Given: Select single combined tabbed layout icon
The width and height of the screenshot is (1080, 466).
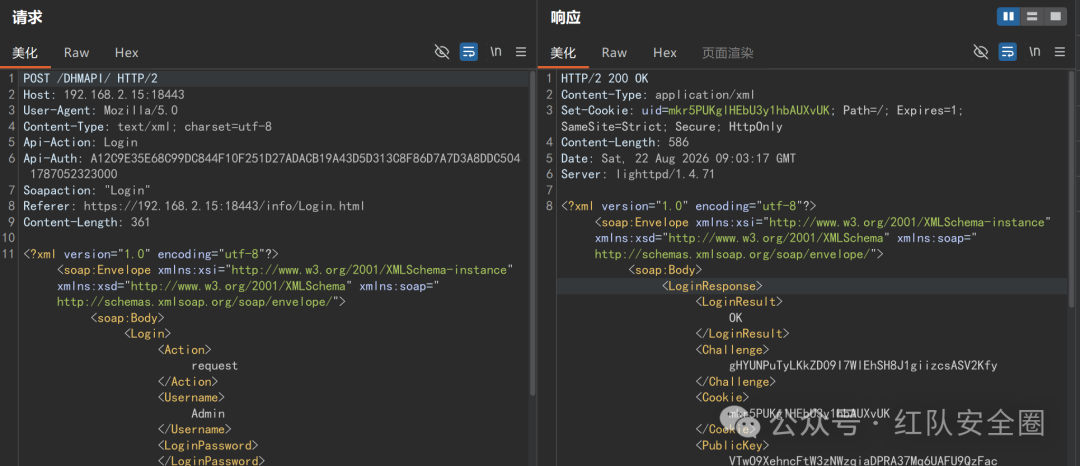Looking at the screenshot, I should click(x=1055, y=17).
